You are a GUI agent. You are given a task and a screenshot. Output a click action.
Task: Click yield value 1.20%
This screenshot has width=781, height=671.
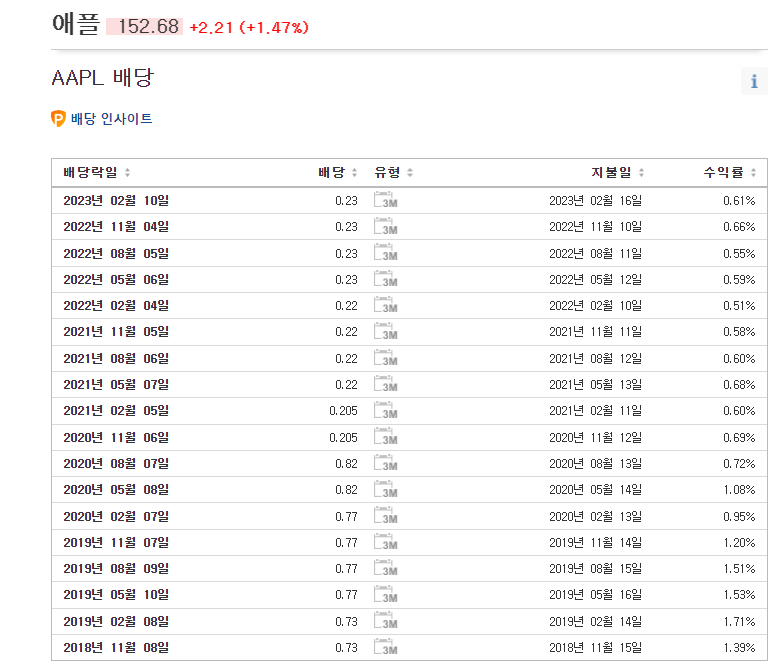(x=739, y=542)
